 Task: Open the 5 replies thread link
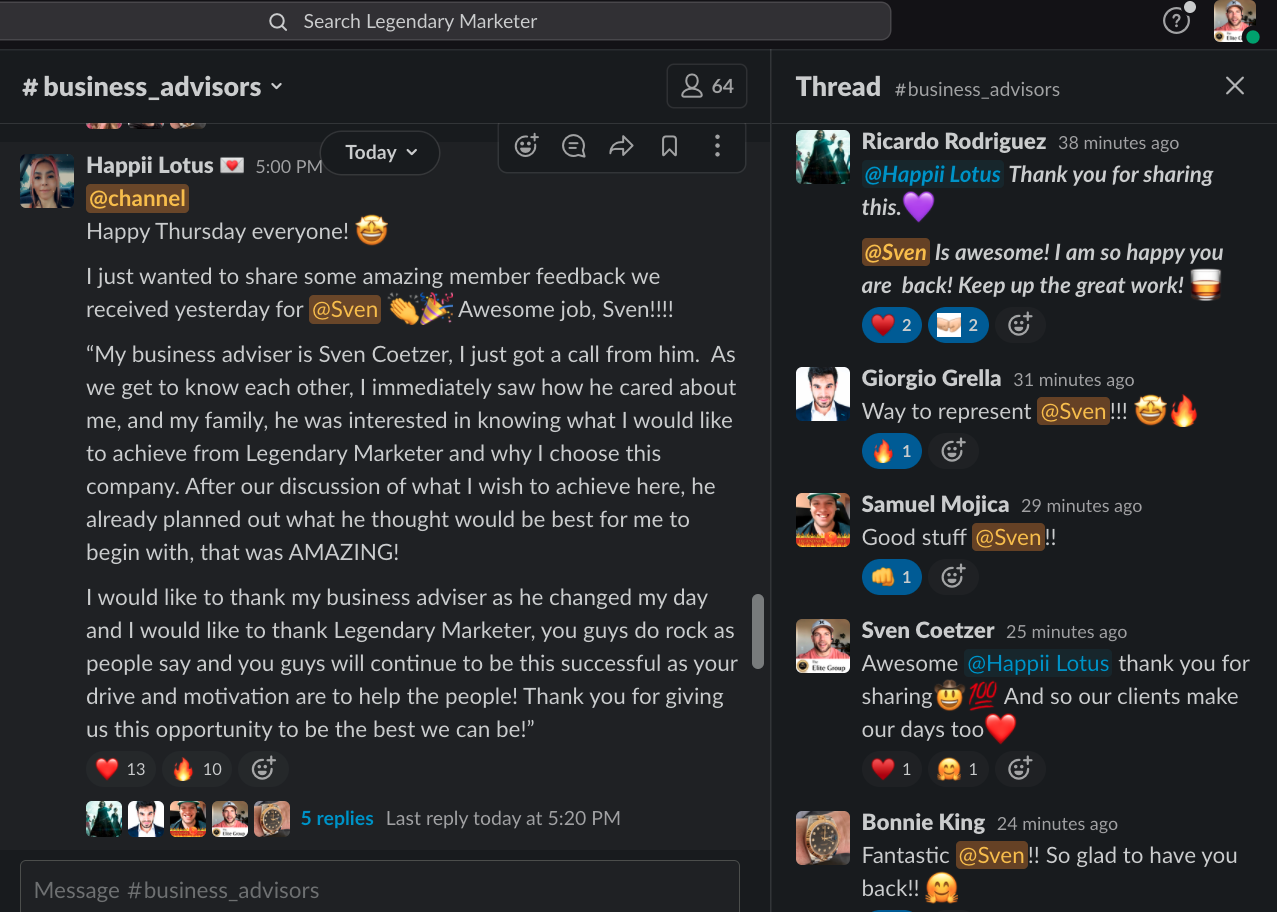pyautogui.click(x=337, y=818)
